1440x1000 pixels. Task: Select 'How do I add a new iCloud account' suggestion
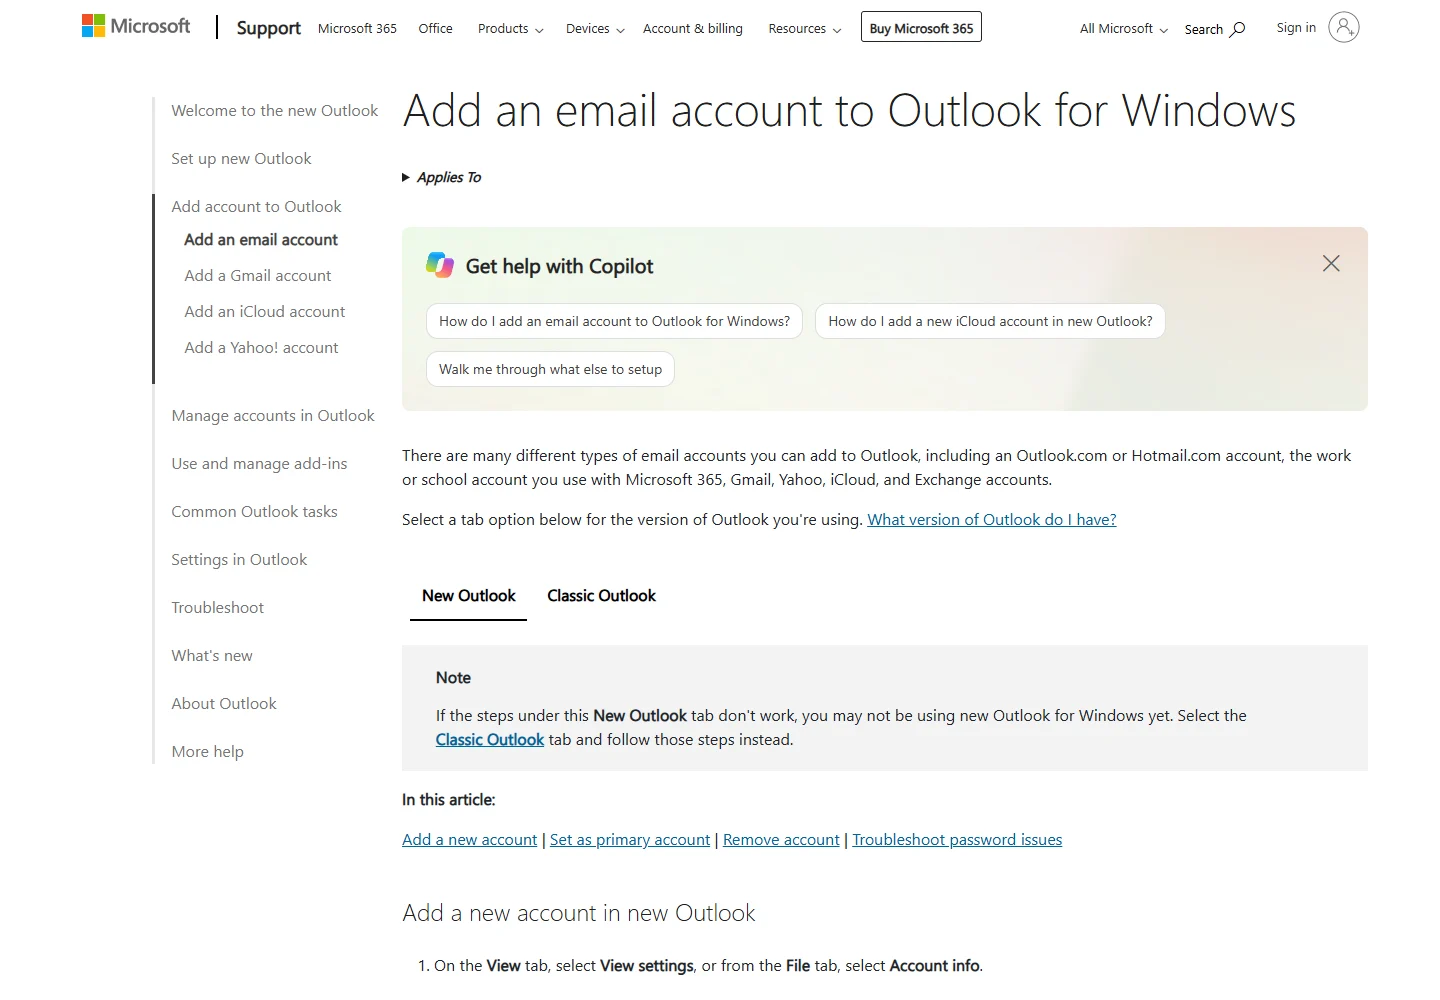(x=990, y=321)
